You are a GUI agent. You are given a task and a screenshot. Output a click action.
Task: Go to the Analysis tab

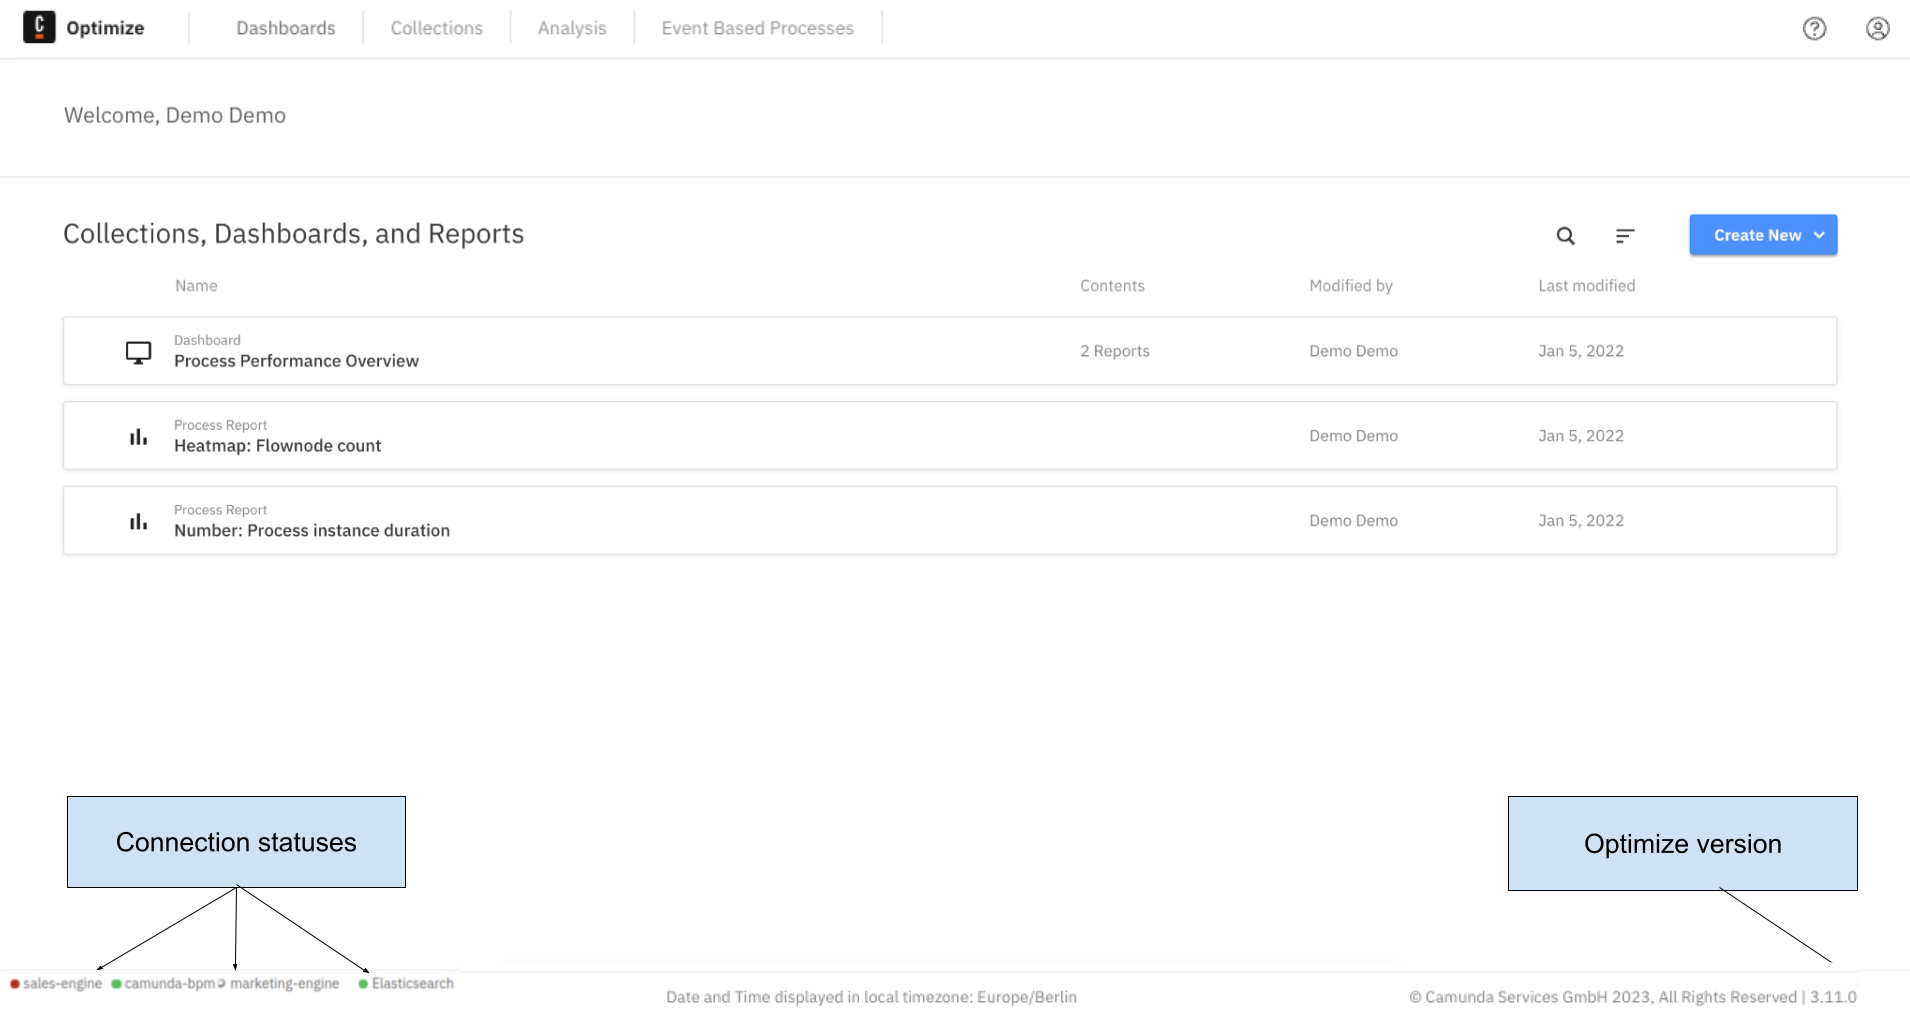coord(572,28)
